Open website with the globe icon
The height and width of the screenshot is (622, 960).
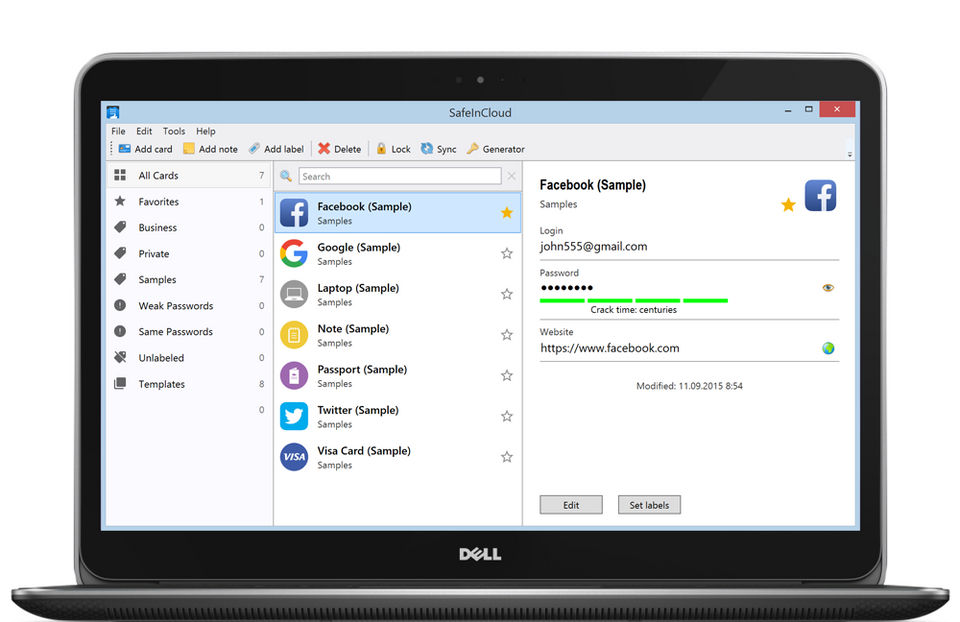coord(828,348)
